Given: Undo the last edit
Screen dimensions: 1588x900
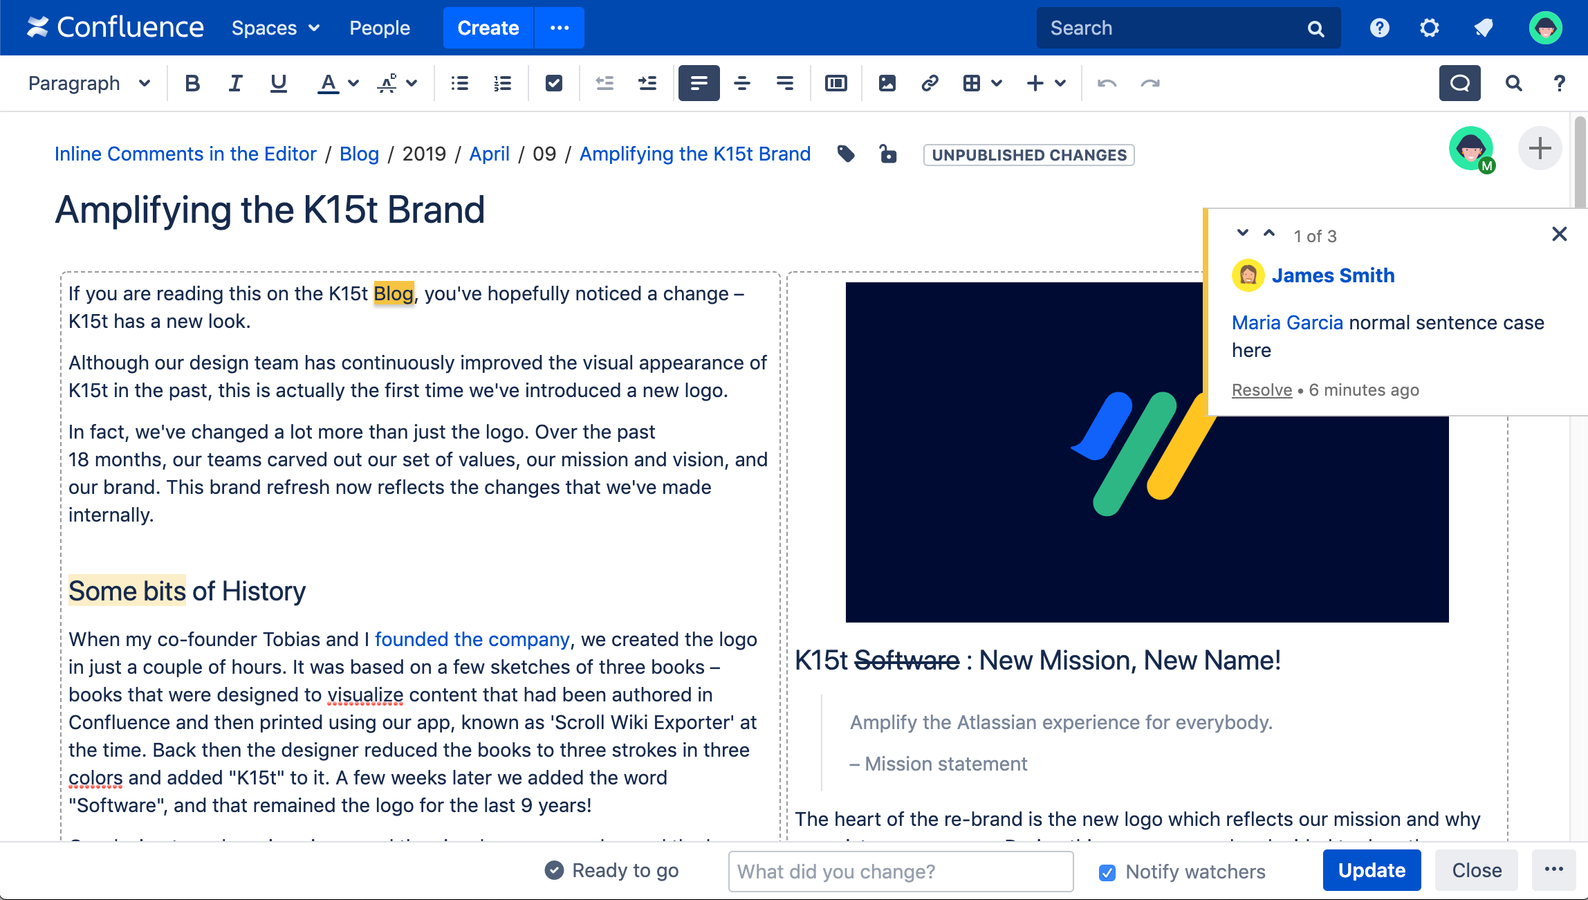Looking at the screenshot, I should pyautogui.click(x=1107, y=83).
